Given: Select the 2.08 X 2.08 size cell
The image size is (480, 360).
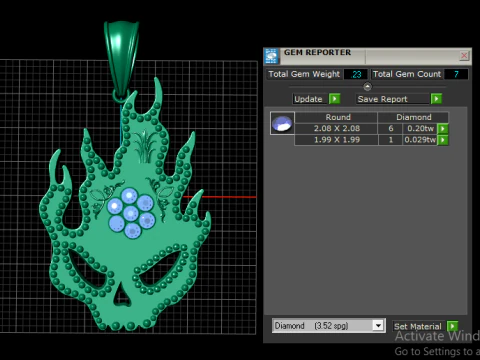Looking at the screenshot, I should (336, 129).
